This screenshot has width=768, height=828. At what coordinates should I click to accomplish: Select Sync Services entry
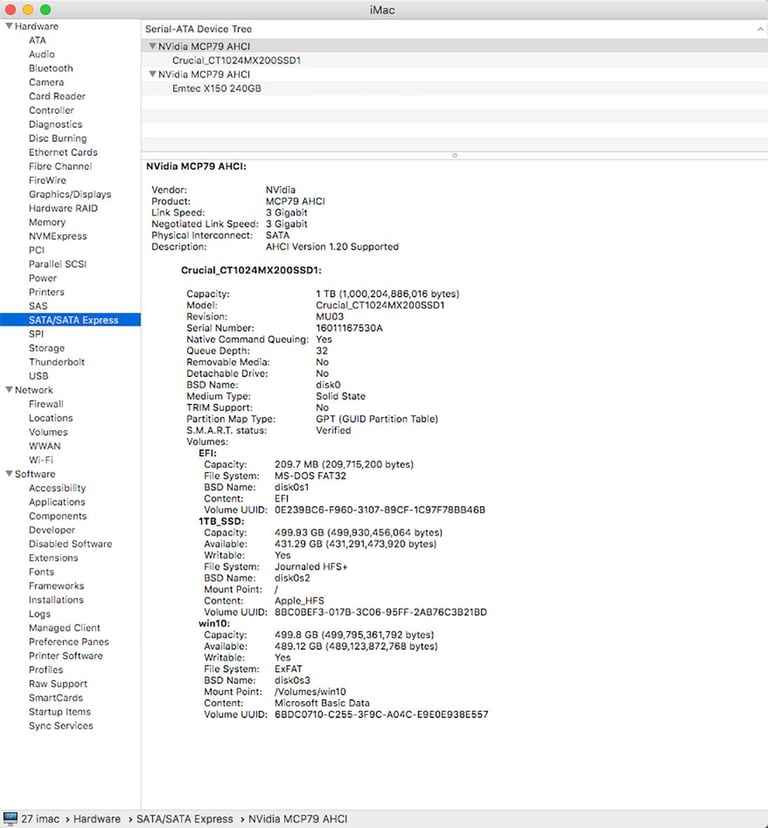point(61,726)
